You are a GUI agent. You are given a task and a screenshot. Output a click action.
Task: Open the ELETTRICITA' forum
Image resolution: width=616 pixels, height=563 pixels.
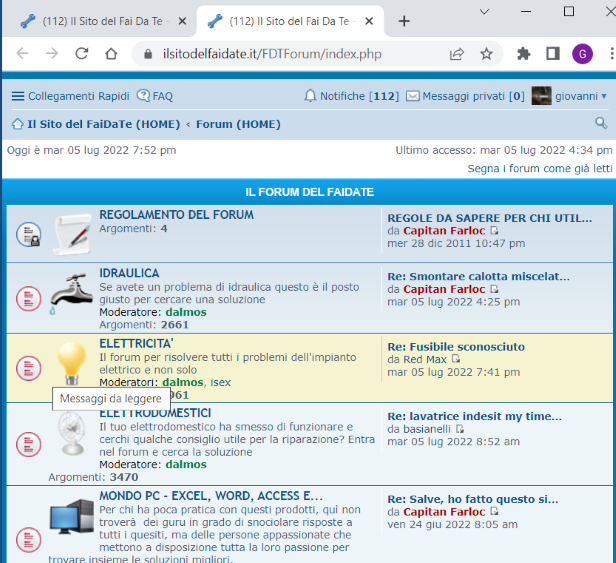(136, 344)
